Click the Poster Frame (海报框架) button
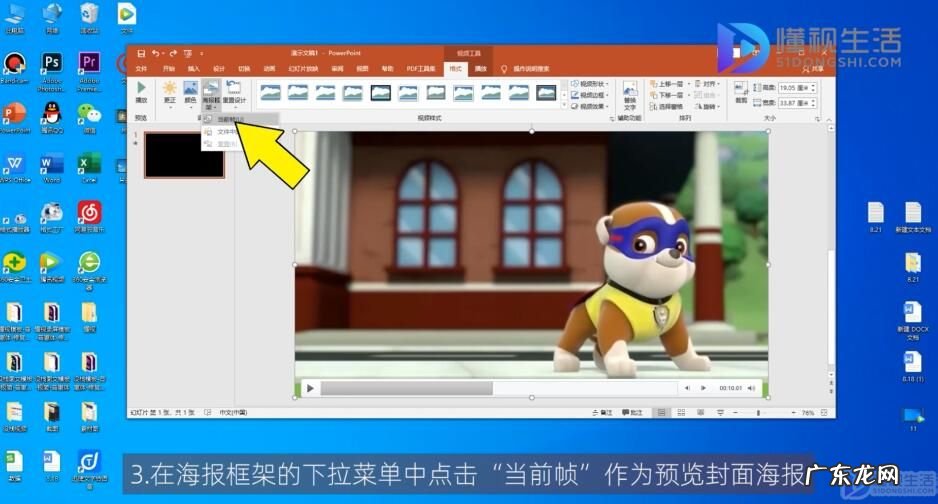Screen dimensions: 938x504 pos(211,95)
